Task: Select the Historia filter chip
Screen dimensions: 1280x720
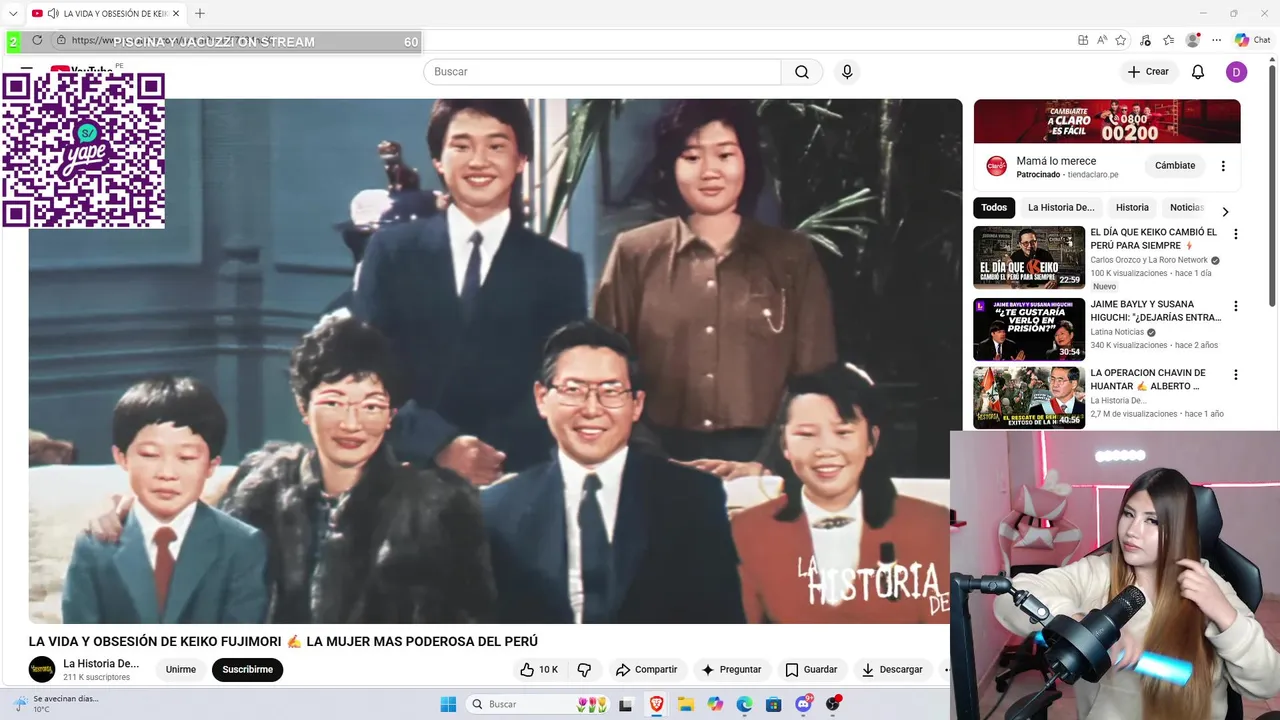Action: click(1132, 208)
